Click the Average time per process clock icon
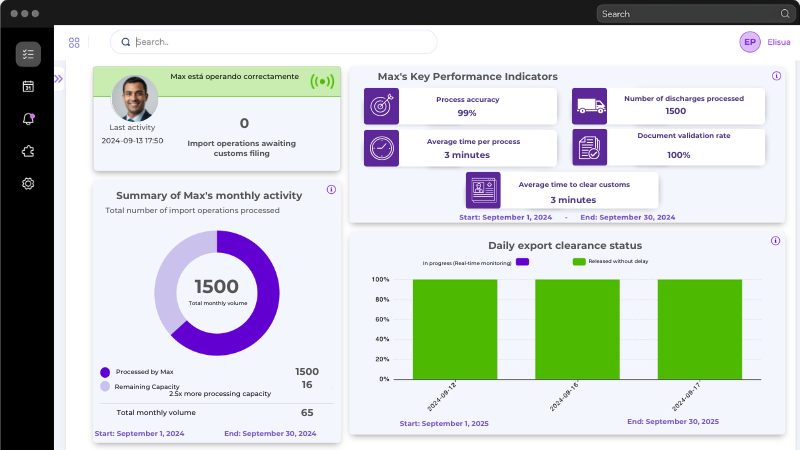The height and width of the screenshot is (450, 800). click(x=381, y=148)
